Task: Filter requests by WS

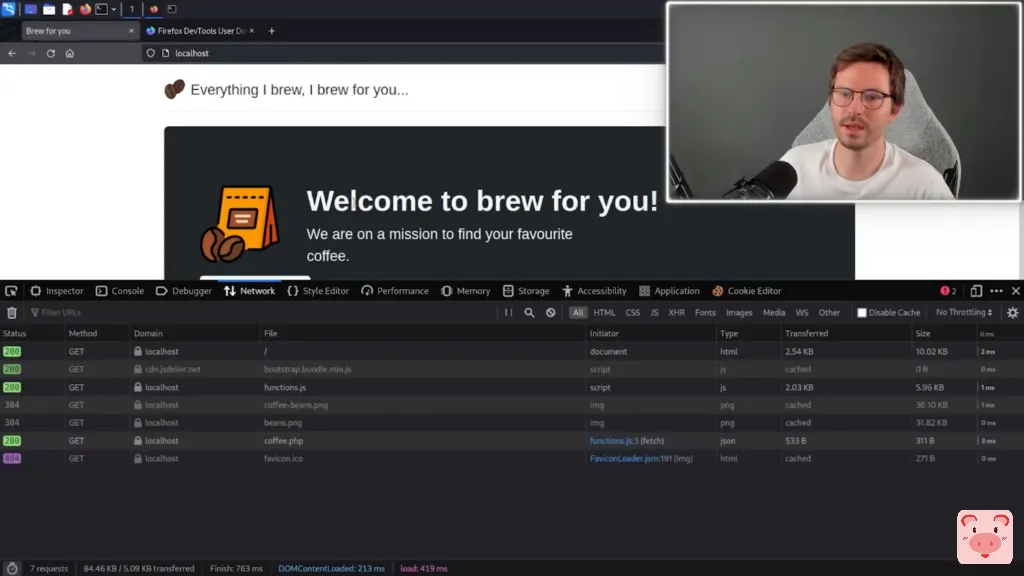Action: click(x=802, y=313)
